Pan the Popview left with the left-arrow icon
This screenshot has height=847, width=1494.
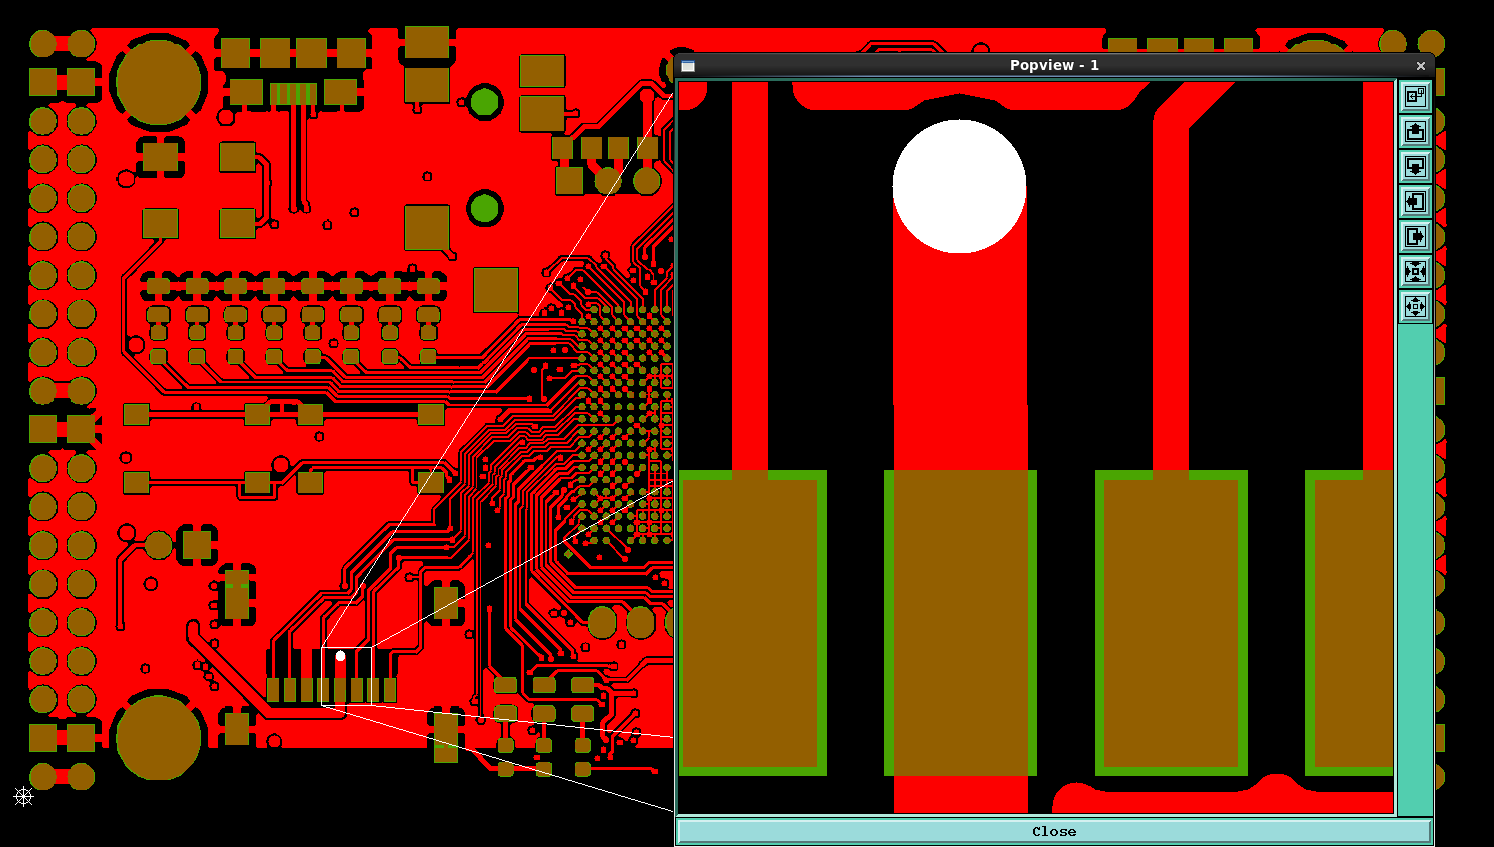click(x=1415, y=201)
